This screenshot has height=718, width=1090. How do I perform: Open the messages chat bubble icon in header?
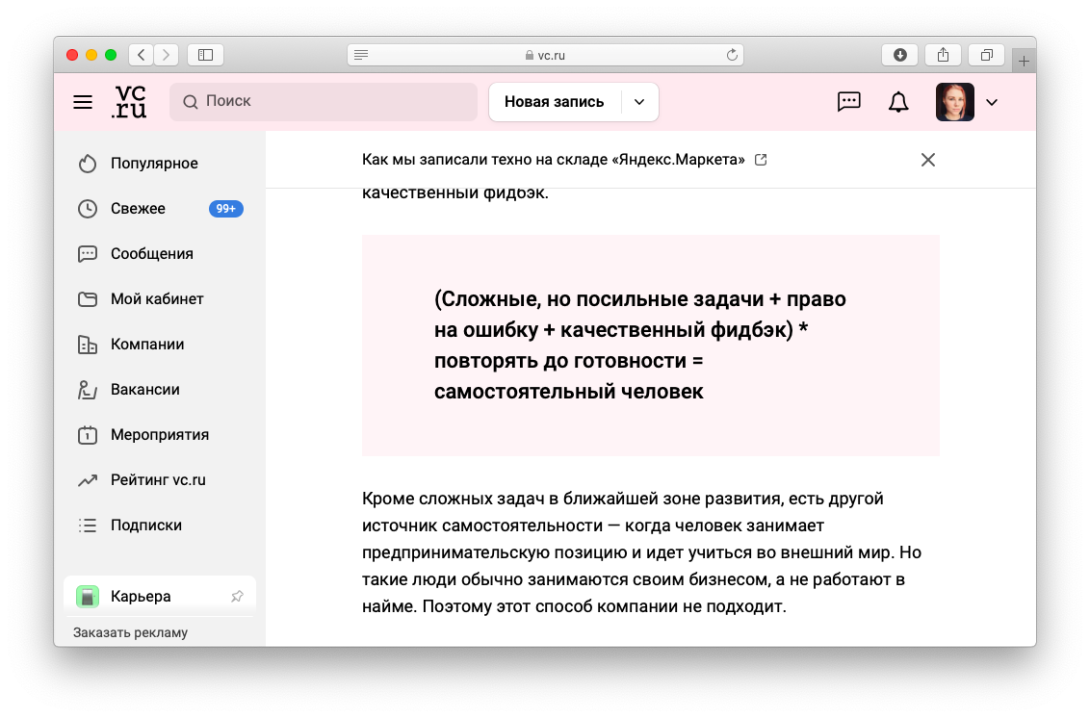849,102
